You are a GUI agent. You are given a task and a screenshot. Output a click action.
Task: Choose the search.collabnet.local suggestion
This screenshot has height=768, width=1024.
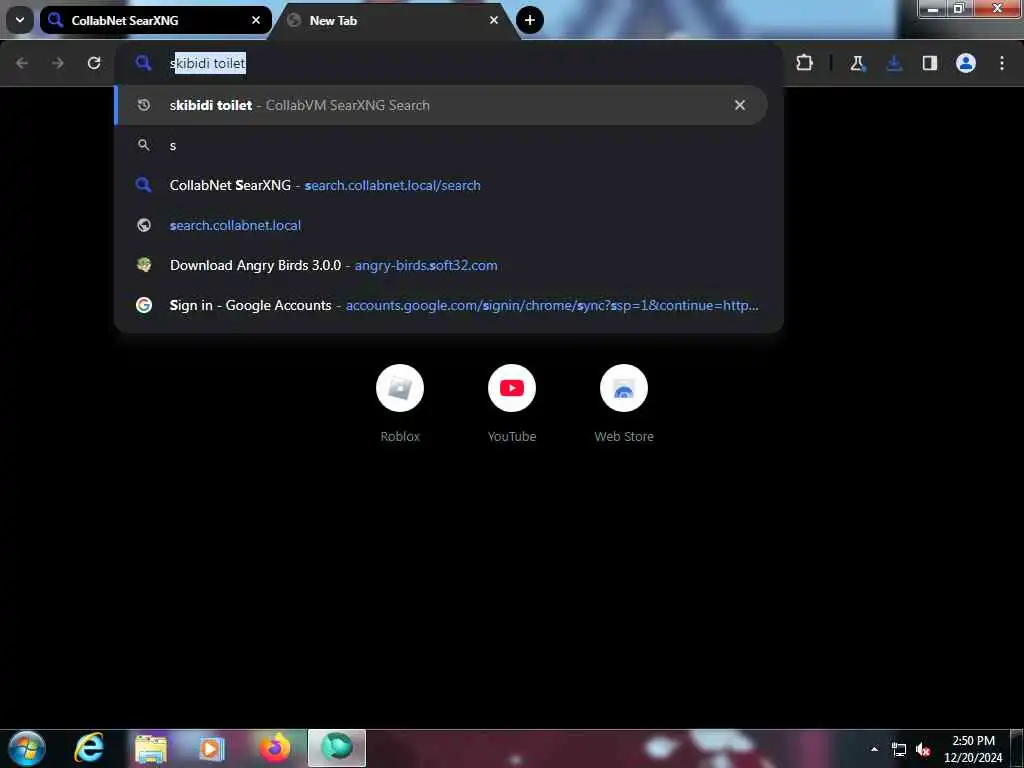coord(449,225)
